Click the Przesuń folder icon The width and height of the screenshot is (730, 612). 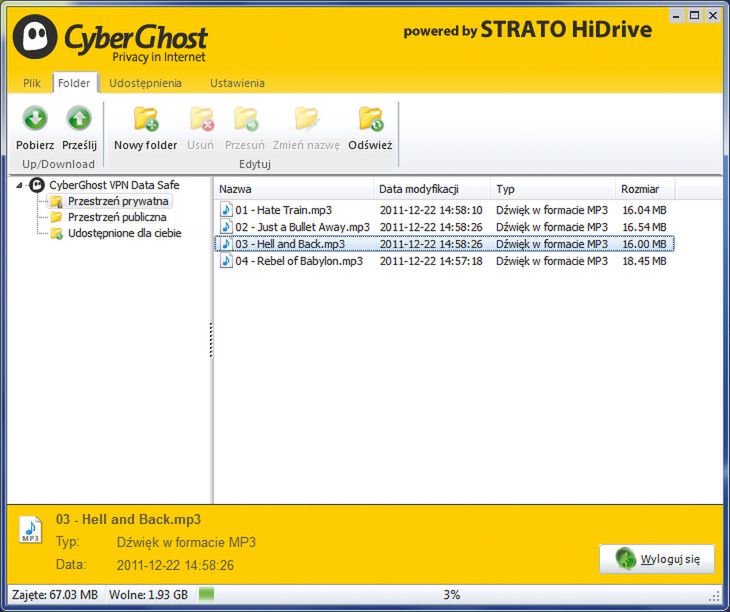(245, 119)
